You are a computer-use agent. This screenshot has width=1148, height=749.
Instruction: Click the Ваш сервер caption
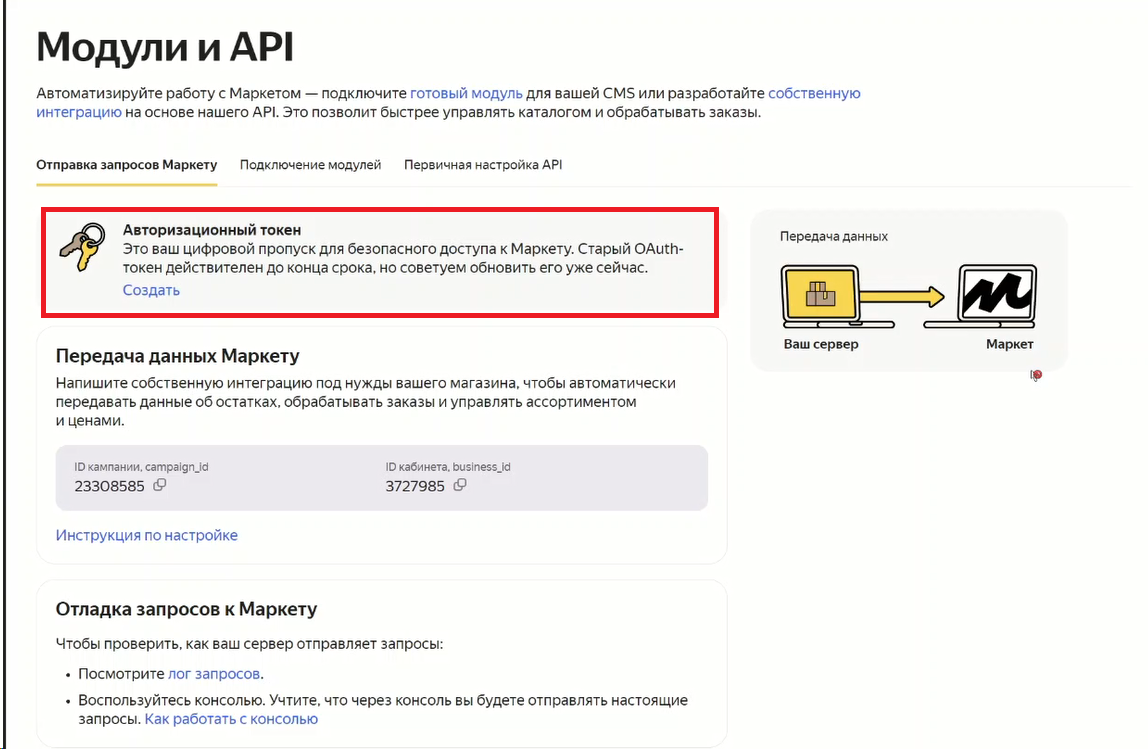pyautogui.click(x=821, y=344)
